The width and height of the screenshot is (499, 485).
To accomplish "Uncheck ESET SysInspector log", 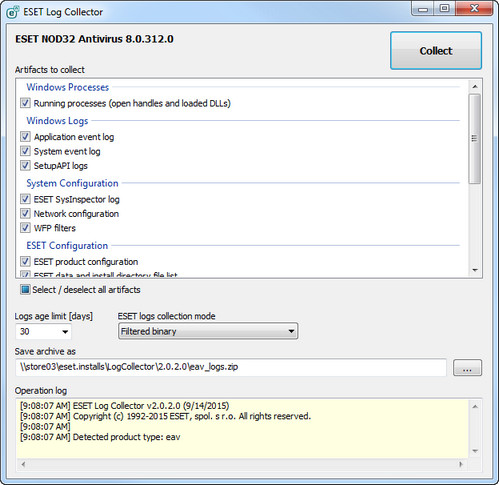I will point(25,199).
